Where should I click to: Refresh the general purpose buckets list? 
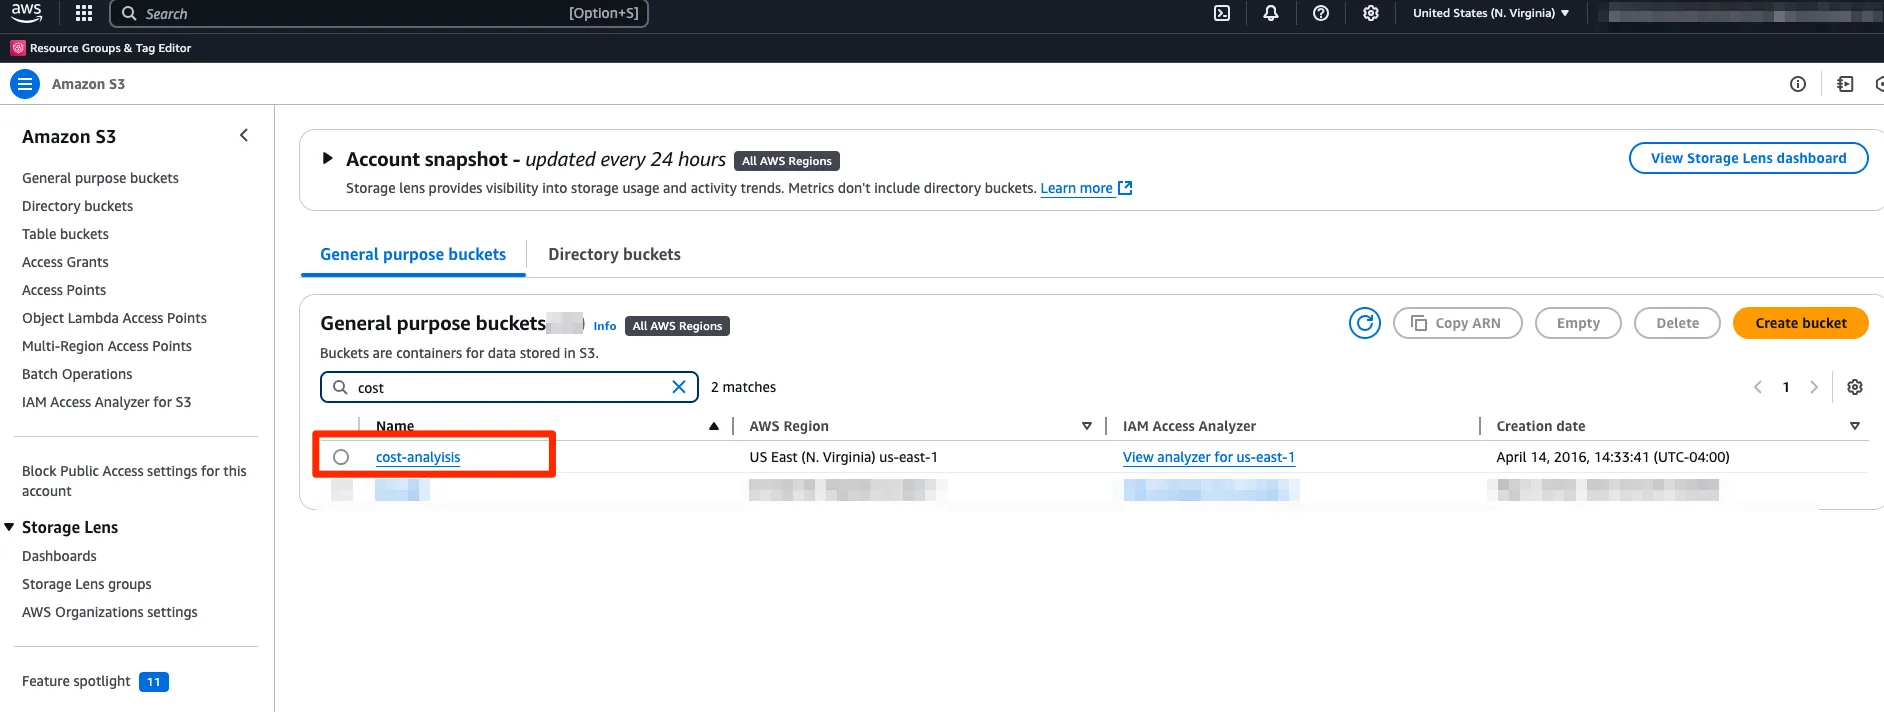pos(1365,323)
